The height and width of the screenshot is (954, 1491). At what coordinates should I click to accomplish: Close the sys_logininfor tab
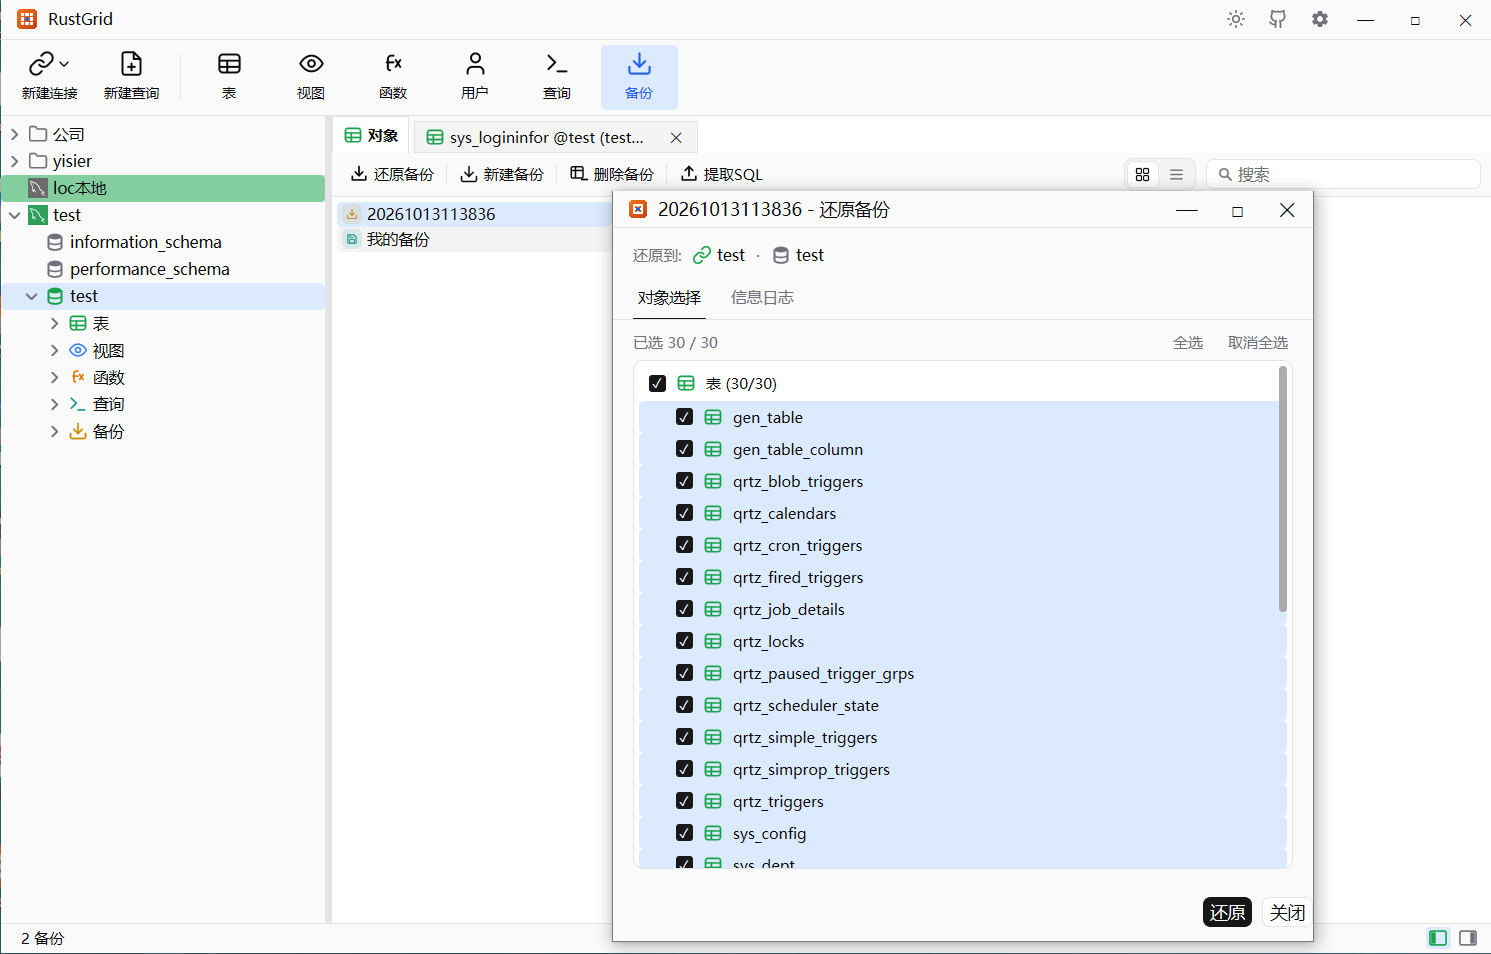(676, 138)
